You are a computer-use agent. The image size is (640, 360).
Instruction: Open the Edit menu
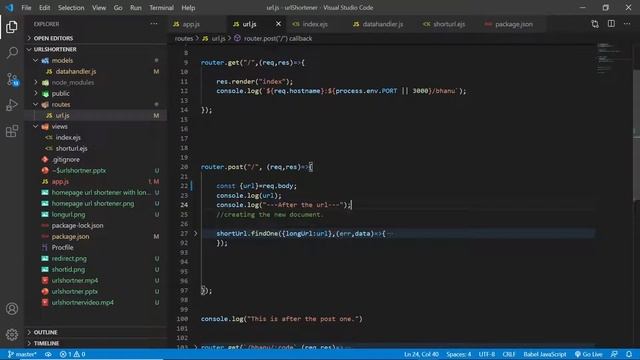click(44, 8)
